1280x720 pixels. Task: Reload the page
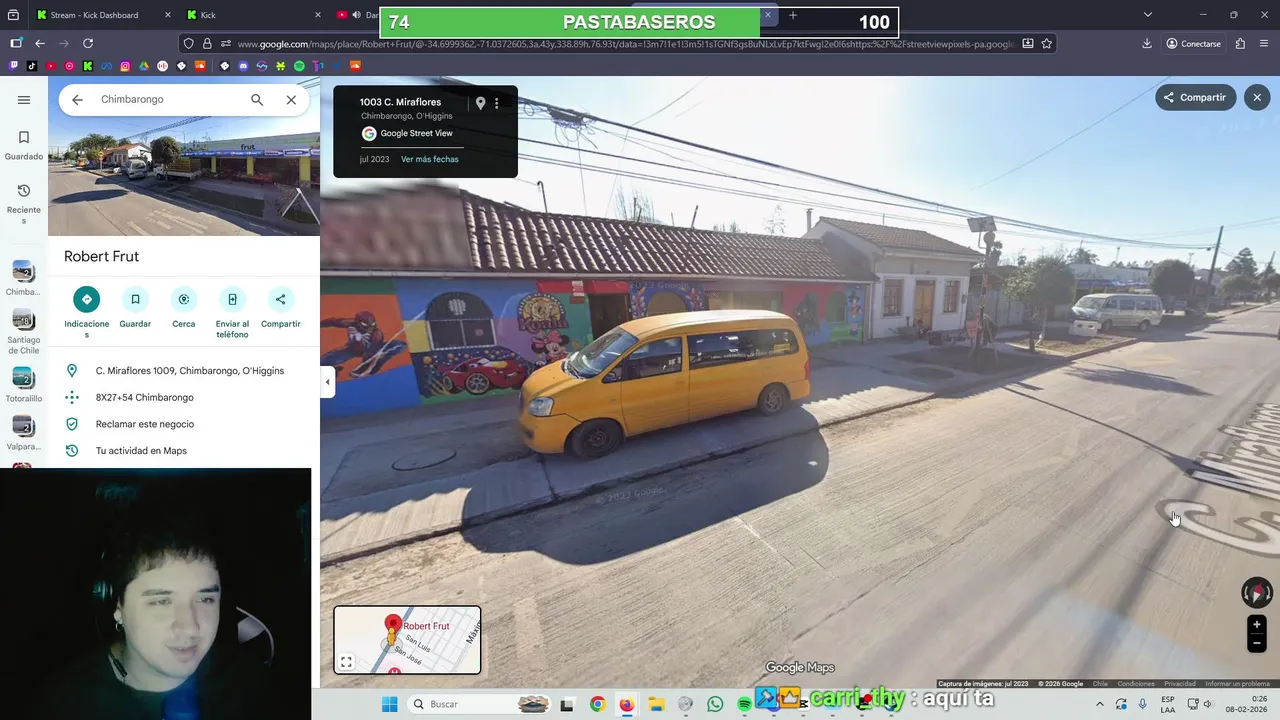coord(88,44)
